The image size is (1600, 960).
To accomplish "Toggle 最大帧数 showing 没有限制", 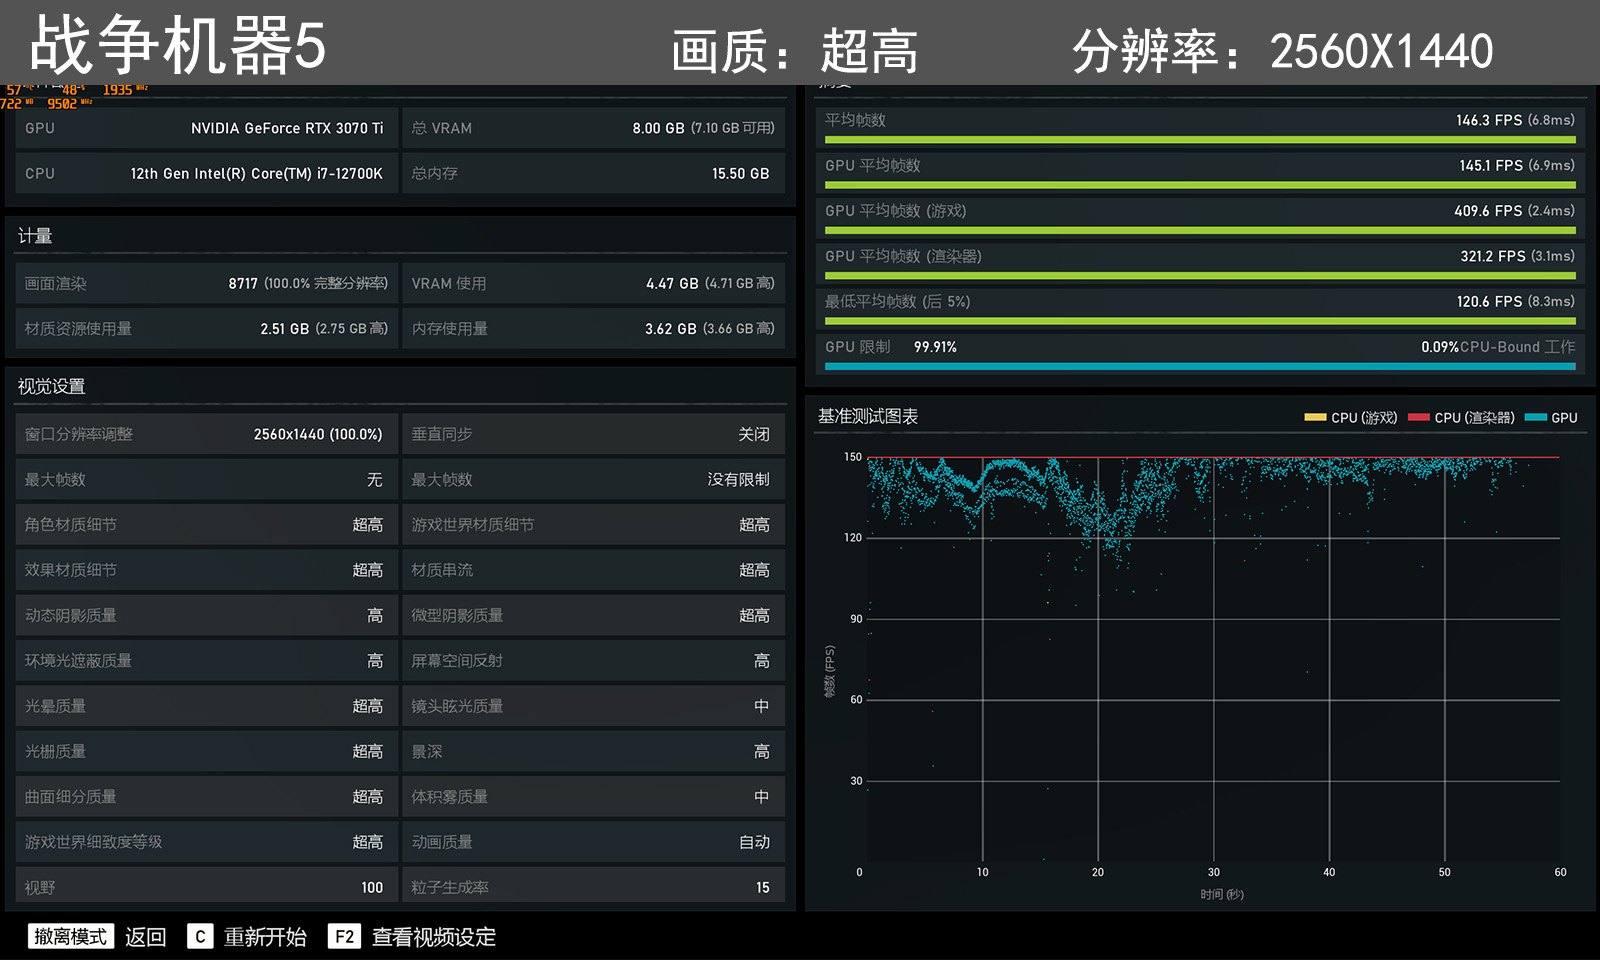I will (593, 480).
